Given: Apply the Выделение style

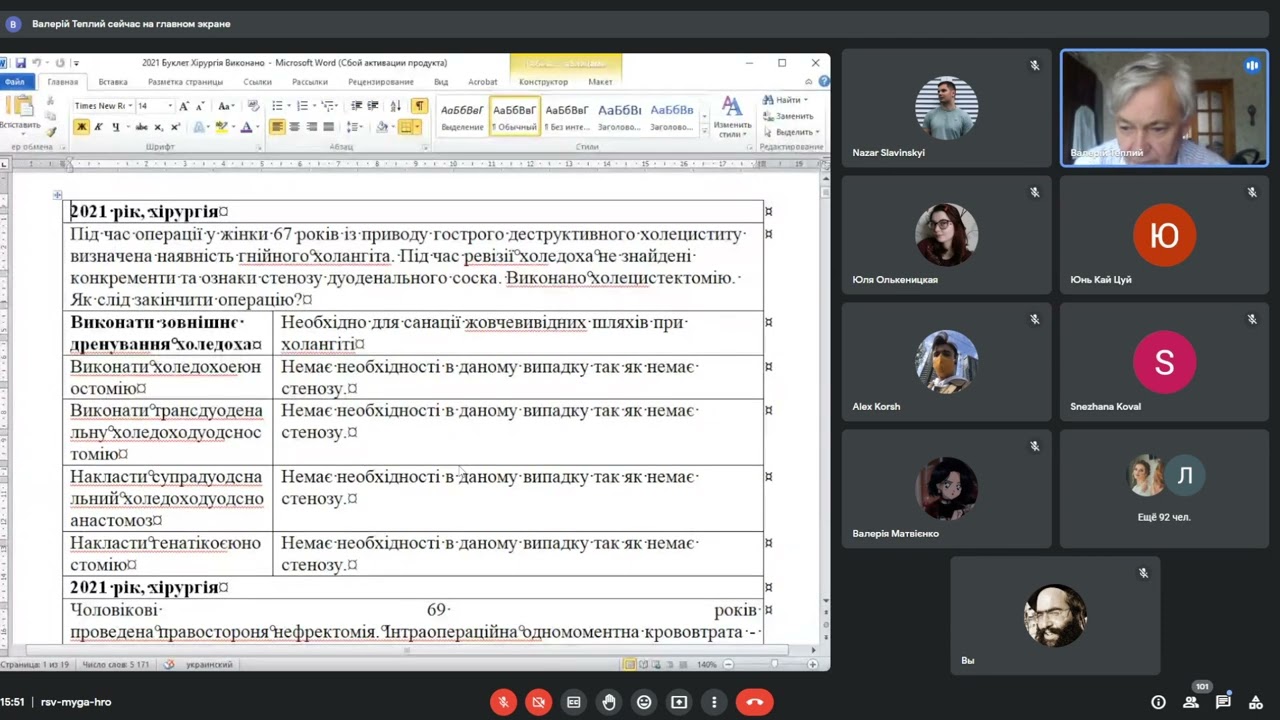Looking at the screenshot, I should tap(462, 117).
